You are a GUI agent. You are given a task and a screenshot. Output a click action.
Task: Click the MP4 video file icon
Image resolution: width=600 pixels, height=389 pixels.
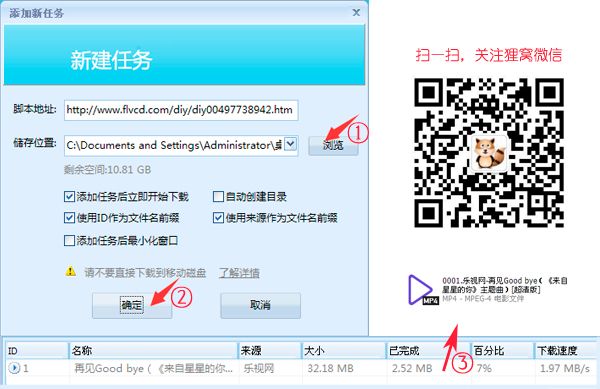pos(423,290)
